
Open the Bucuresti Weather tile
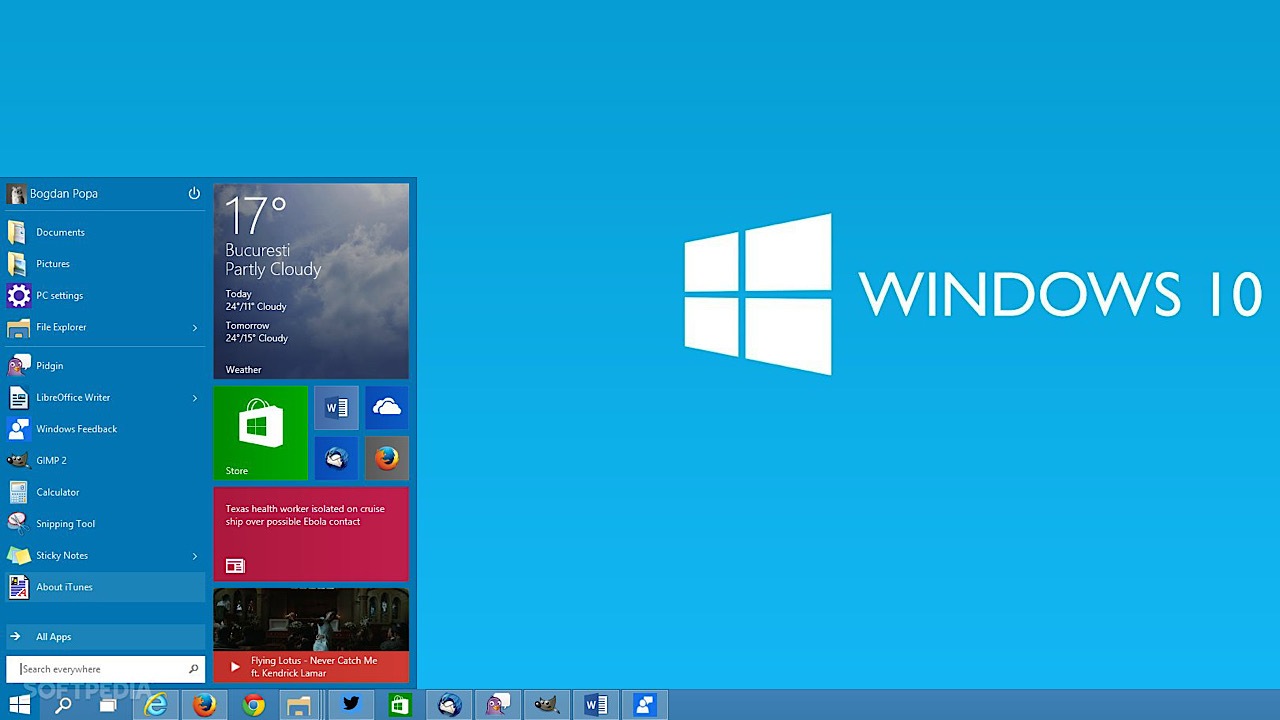[311, 281]
